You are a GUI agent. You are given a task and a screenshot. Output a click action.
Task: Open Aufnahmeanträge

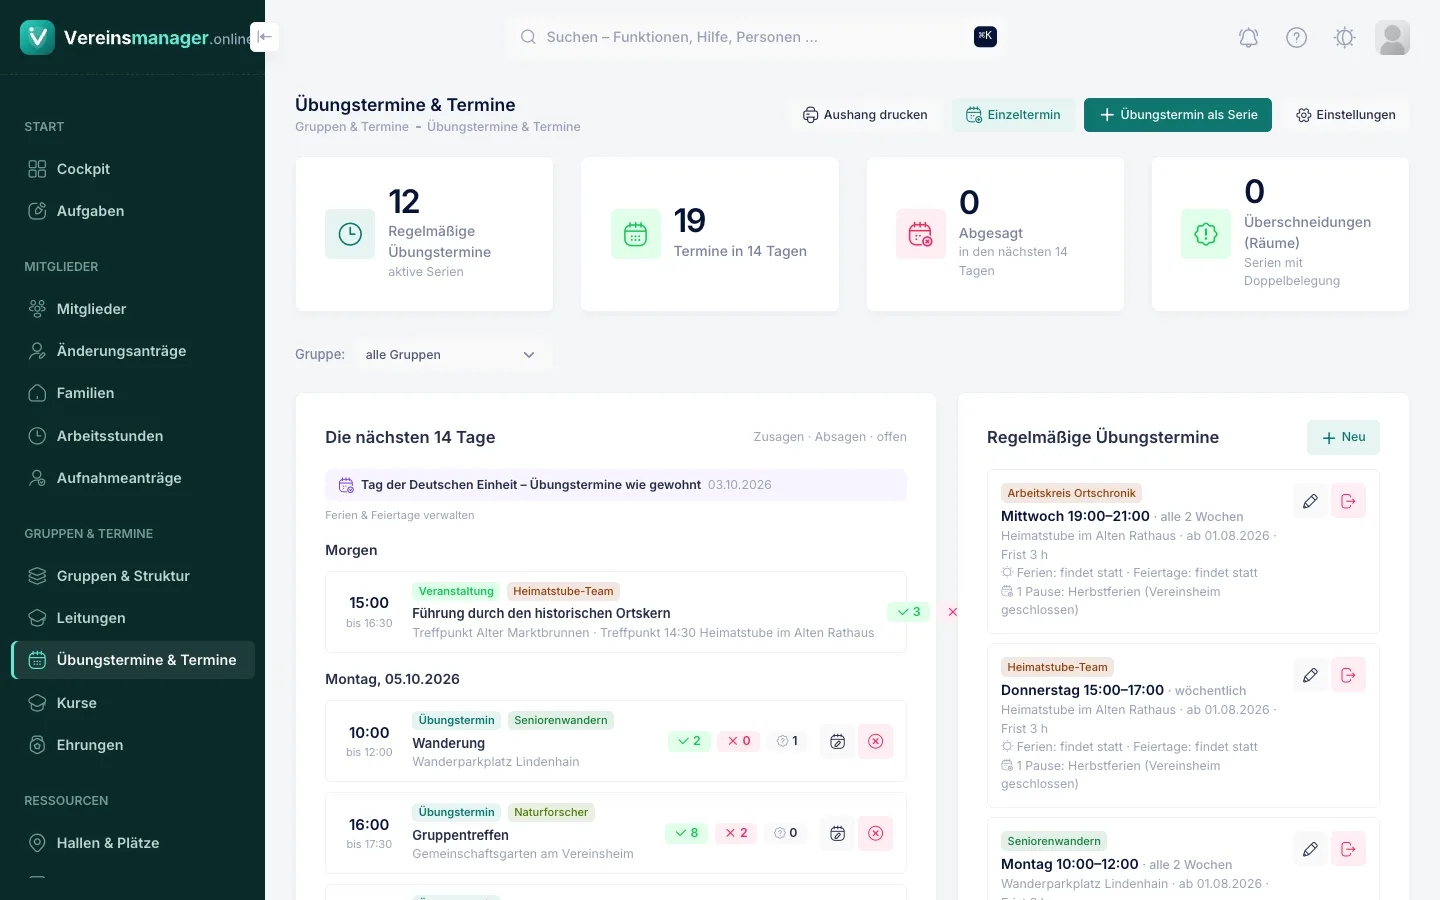click(x=133, y=478)
